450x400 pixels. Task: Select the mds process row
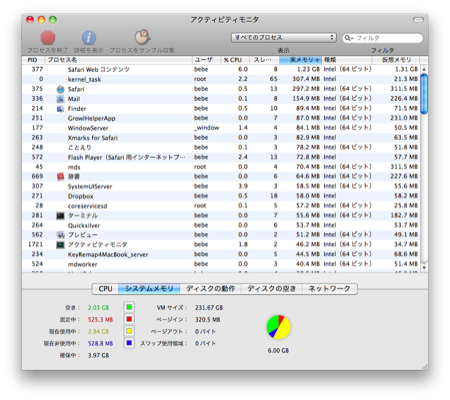[221, 167]
